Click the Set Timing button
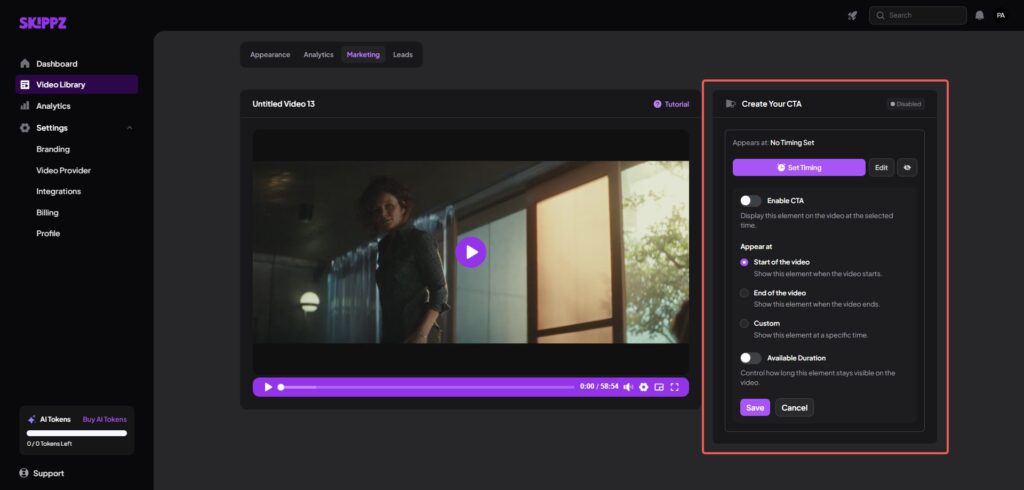1024x490 pixels. (x=798, y=168)
